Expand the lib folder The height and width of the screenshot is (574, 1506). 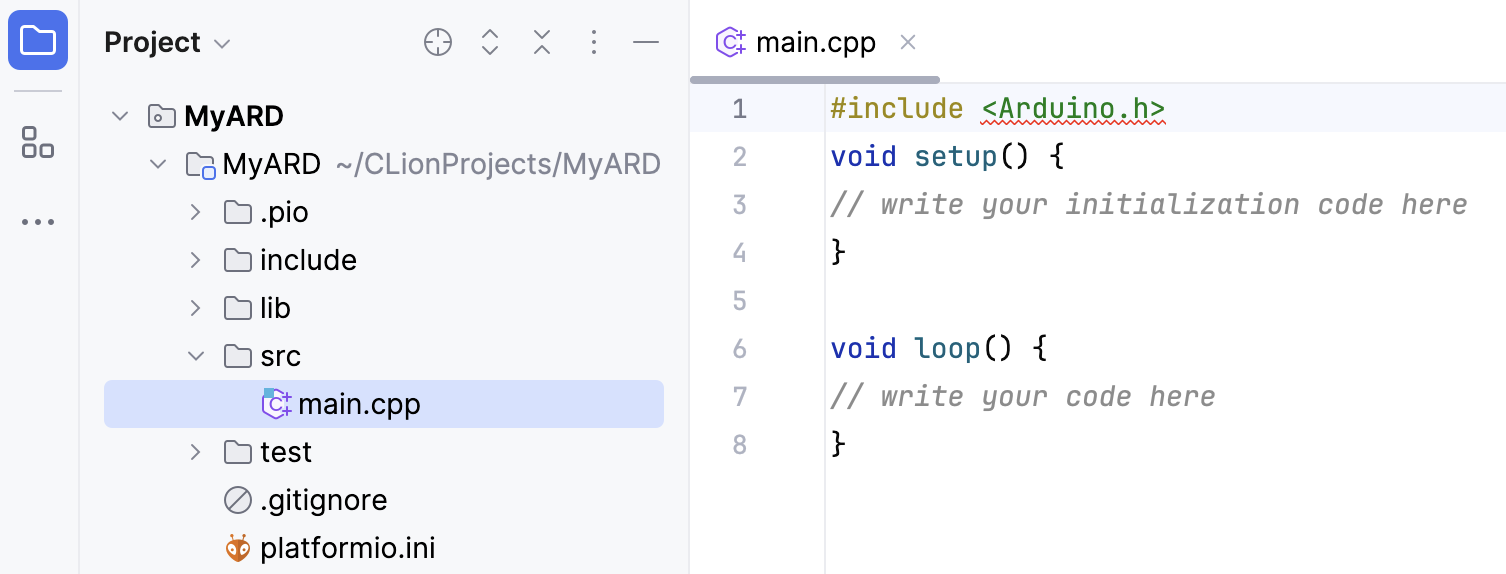(x=195, y=308)
